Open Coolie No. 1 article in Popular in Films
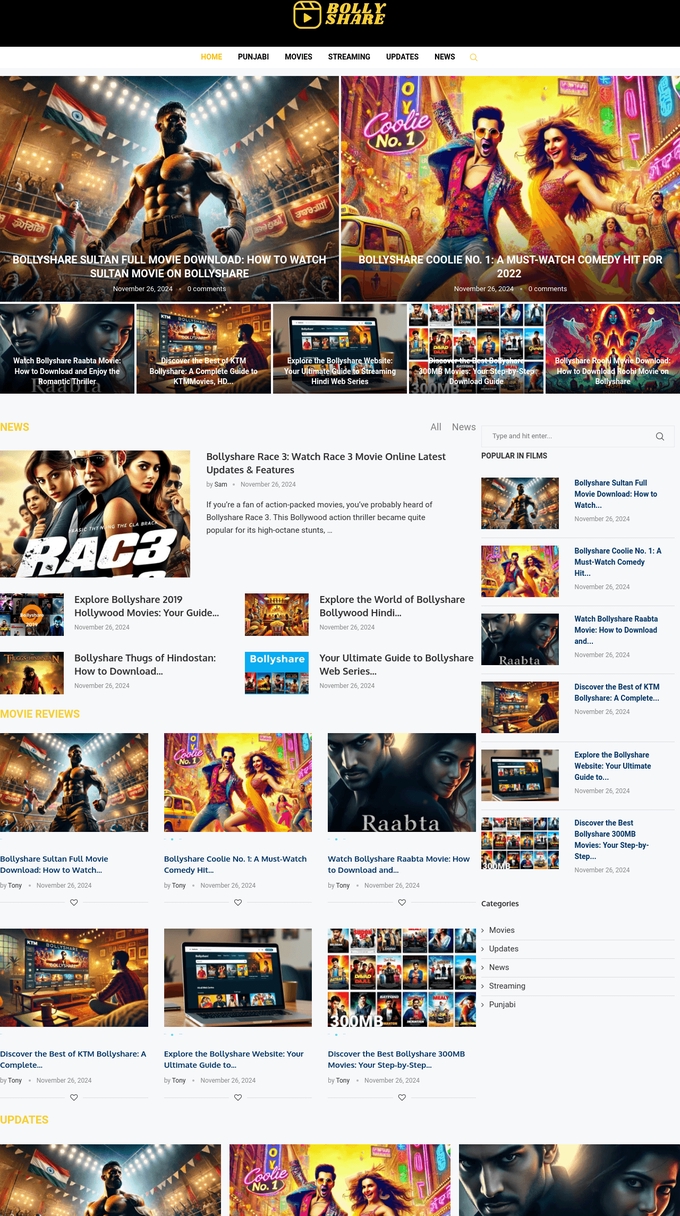 tap(618, 562)
